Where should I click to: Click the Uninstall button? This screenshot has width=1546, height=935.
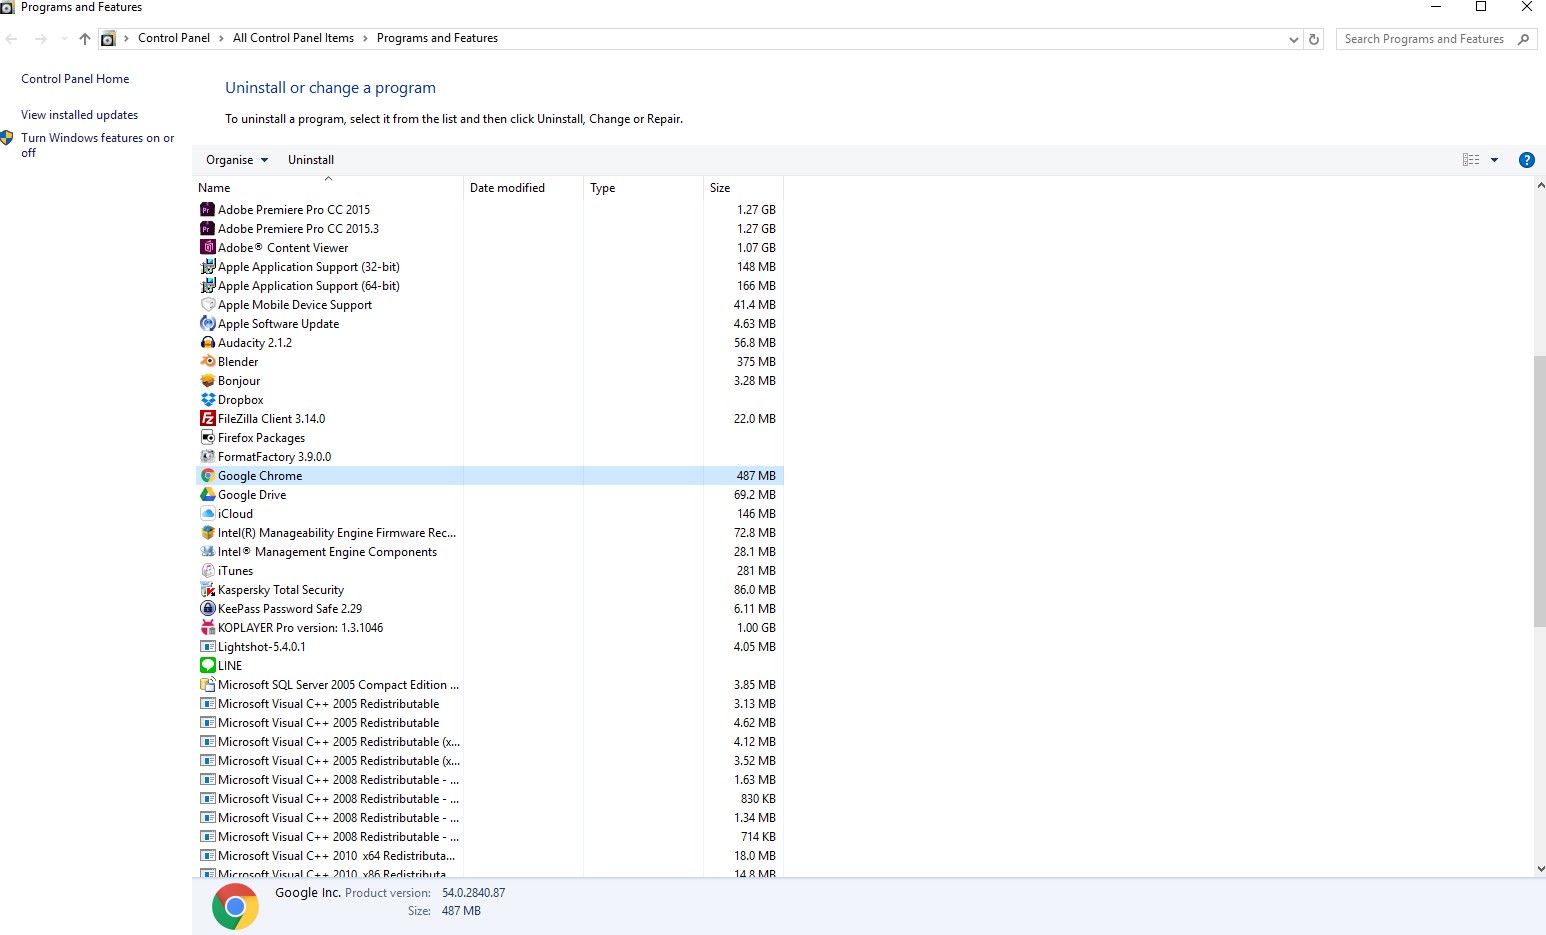[311, 160]
